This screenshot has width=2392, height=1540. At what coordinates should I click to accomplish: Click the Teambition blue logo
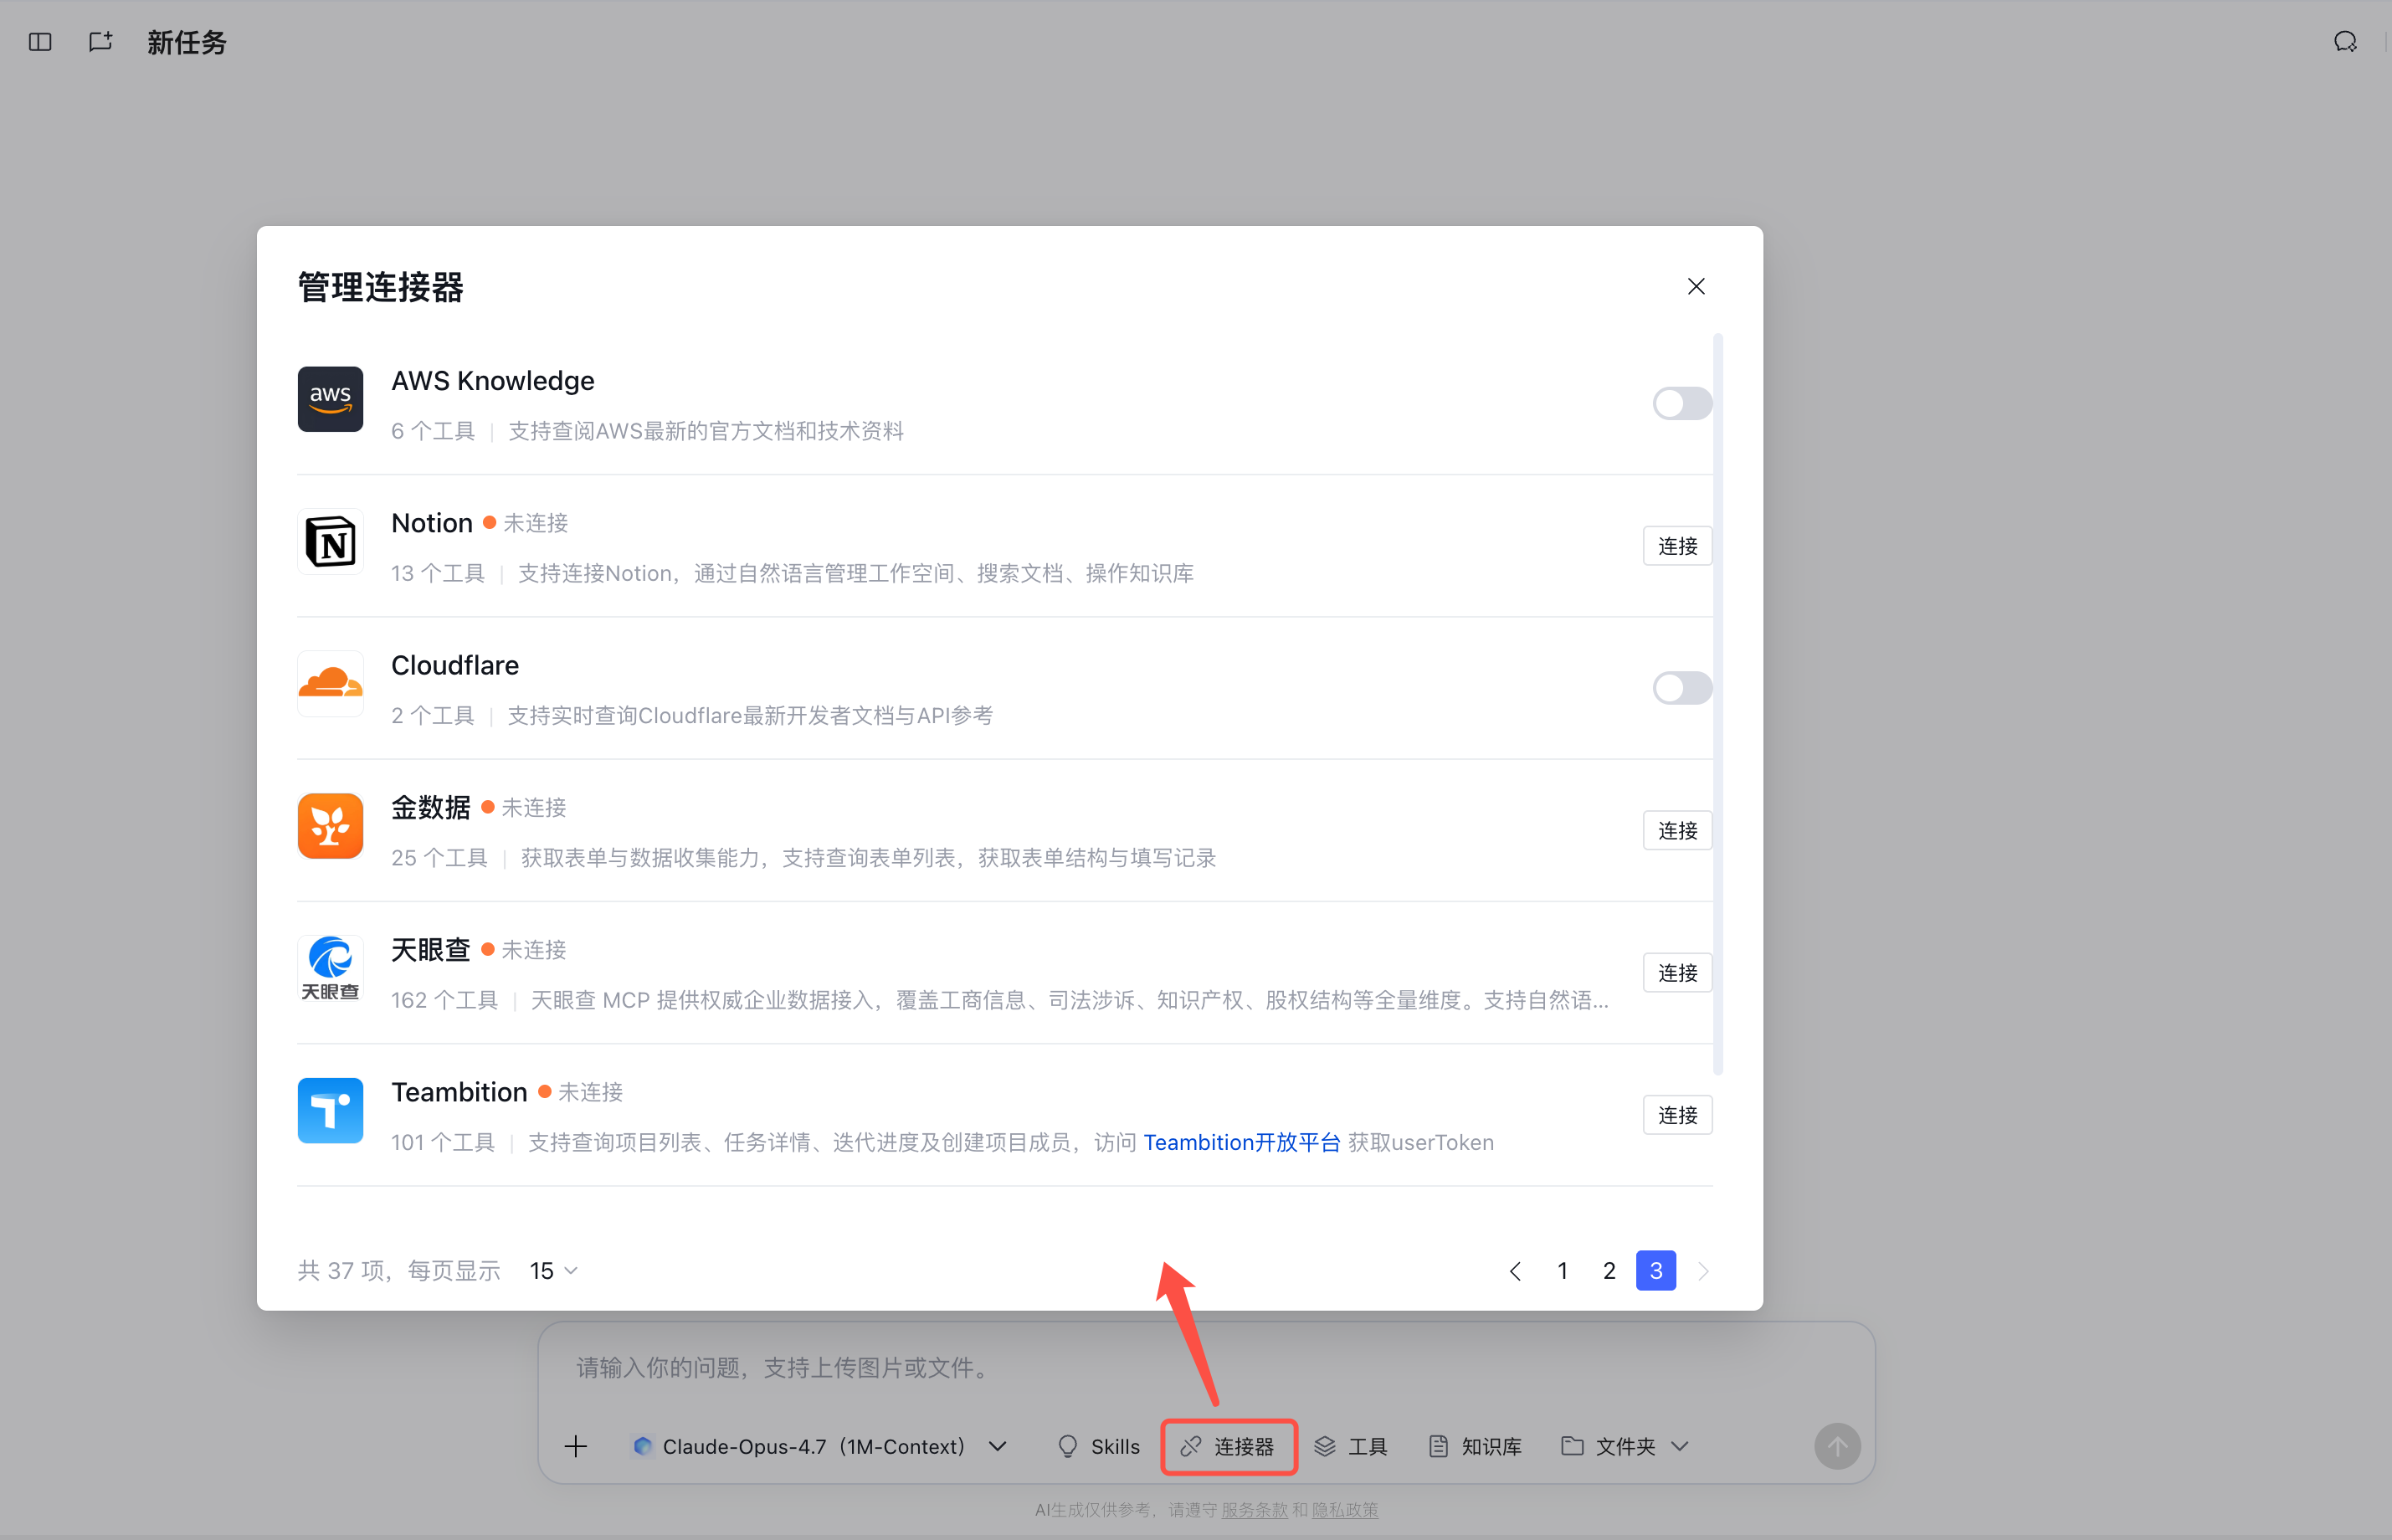330,1110
